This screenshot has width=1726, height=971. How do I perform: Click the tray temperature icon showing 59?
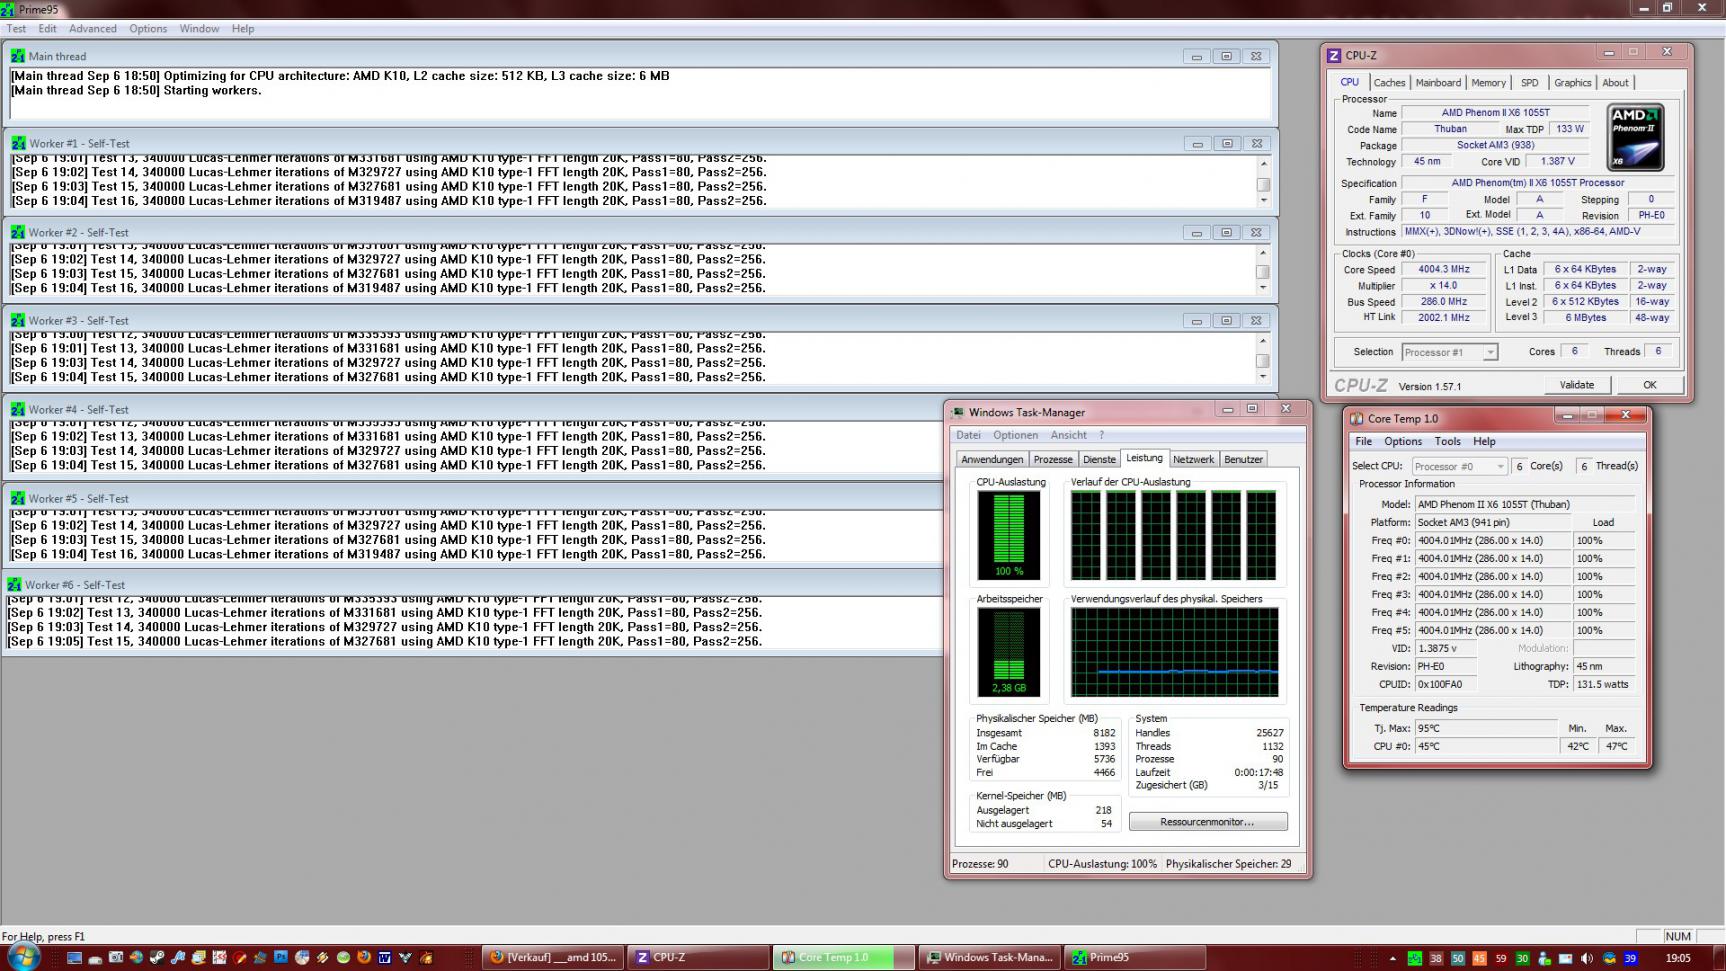pyautogui.click(x=1500, y=958)
